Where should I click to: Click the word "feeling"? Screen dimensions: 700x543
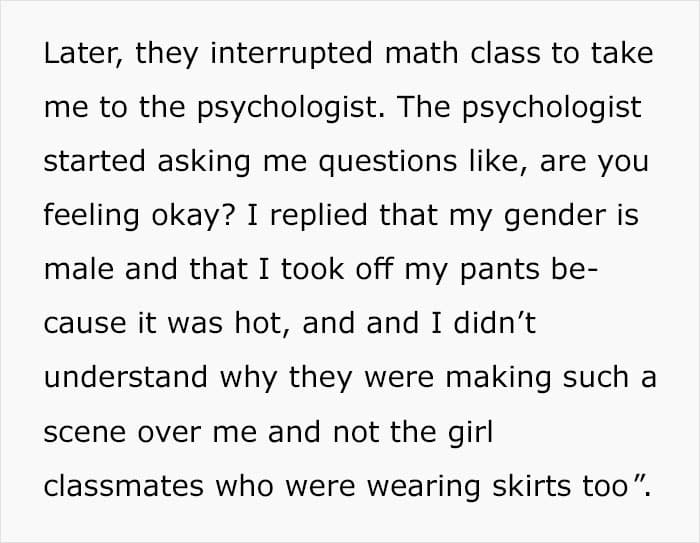[92, 215]
